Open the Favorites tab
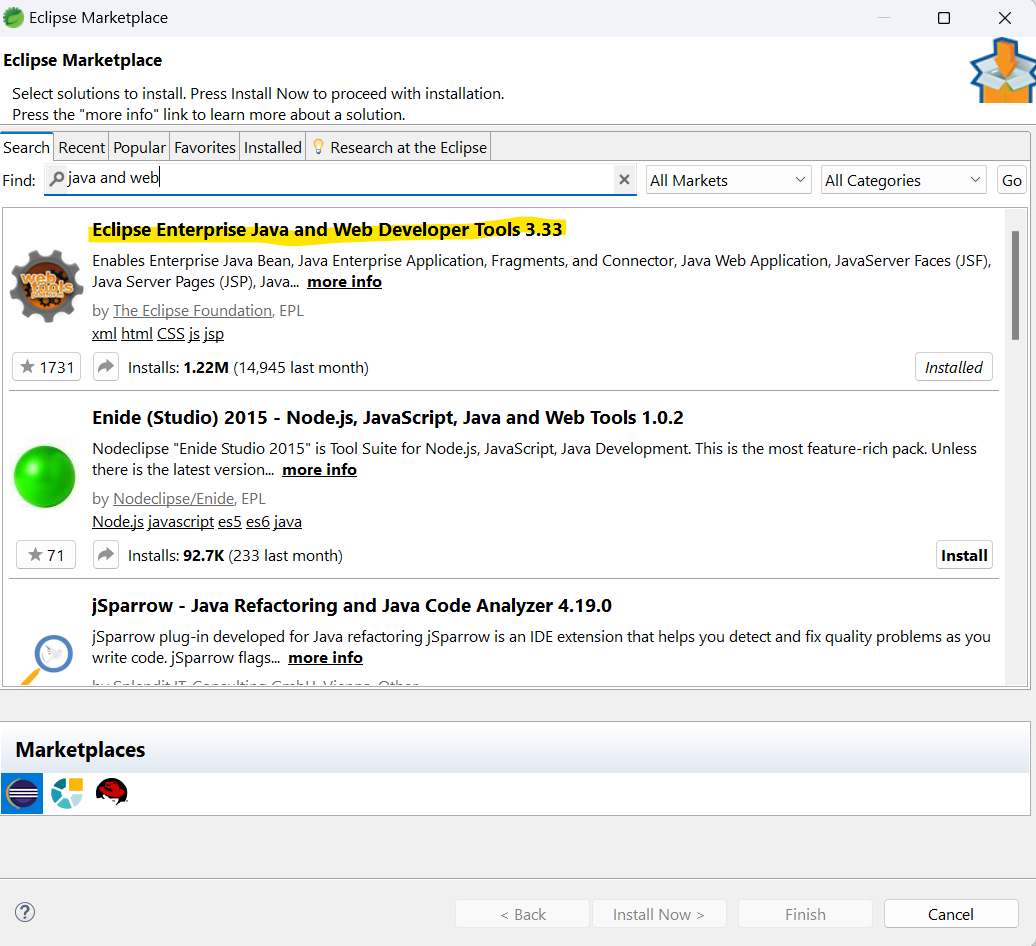Viewport: 1036px width, 946px height. pos(205,147)
